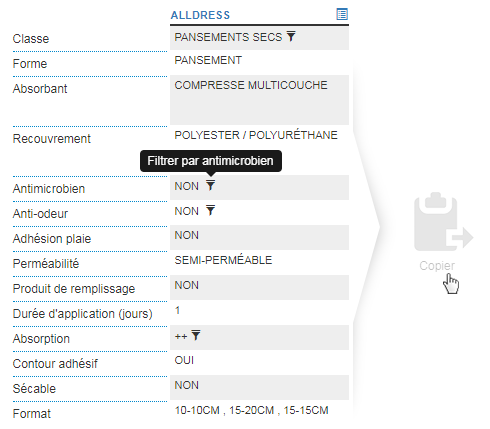Filter by Anti-odeur NON value

pos(210,210)
